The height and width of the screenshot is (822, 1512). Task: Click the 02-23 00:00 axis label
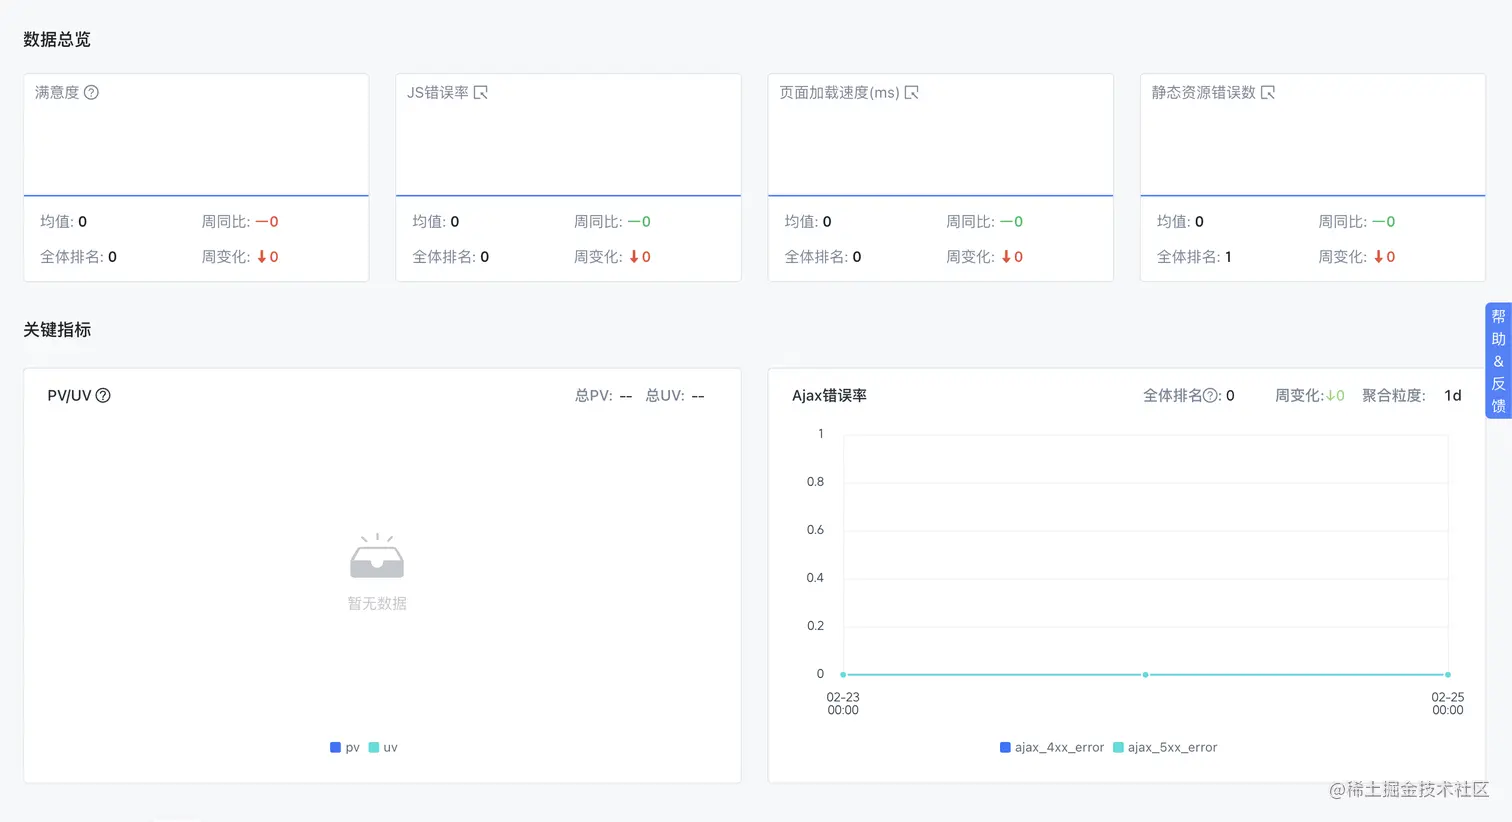[x=842, y=703]
